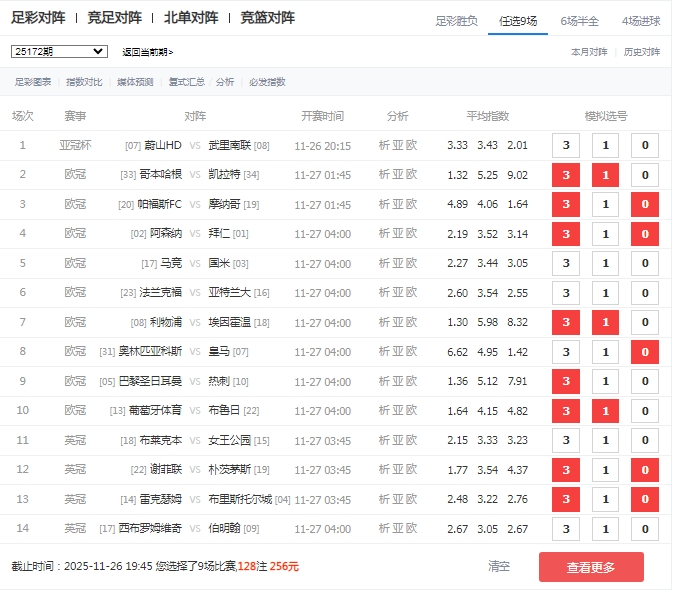Image resolution: width=673 pixels, height=591 pixels.
Task: Open 析 analysis for match 7 利物浦
Action: click(384, 323)
